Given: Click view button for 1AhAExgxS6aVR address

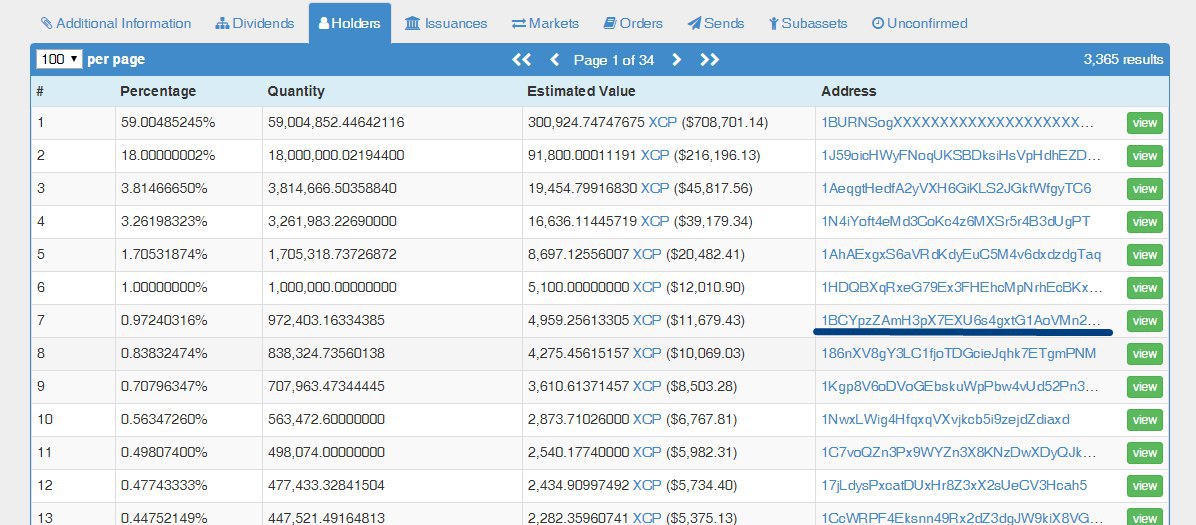Looking at the screenshot, I should (1144, 255).
